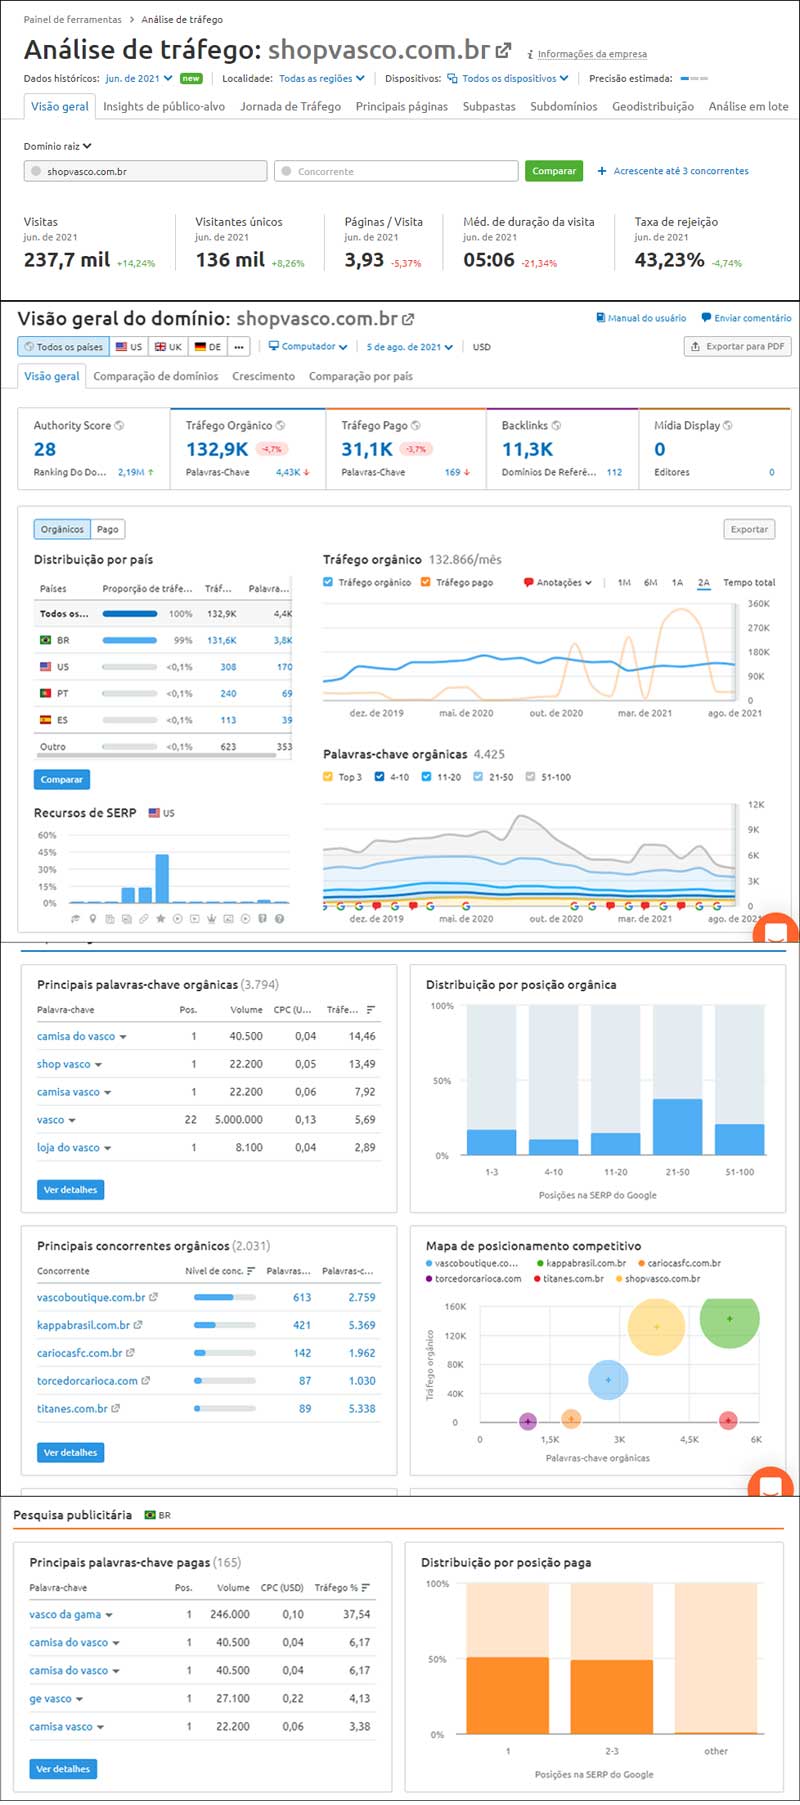
Task: Expand the Domínio raiz dropdown
Action: 58,146
